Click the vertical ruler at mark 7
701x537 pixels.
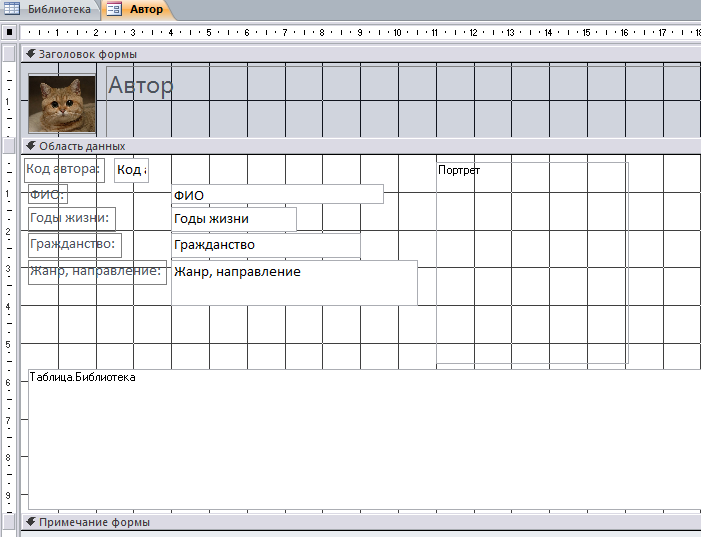[8, 420]
